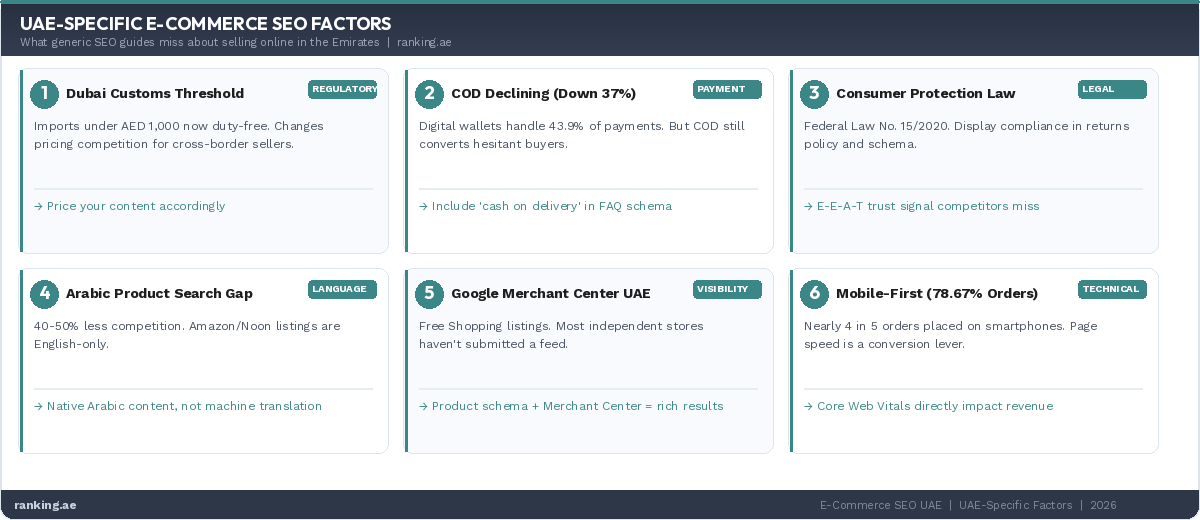Click the 'Dubai Customs Threshold' card heading
This screenshot has height=520, width=1200.
pos(155,94)
